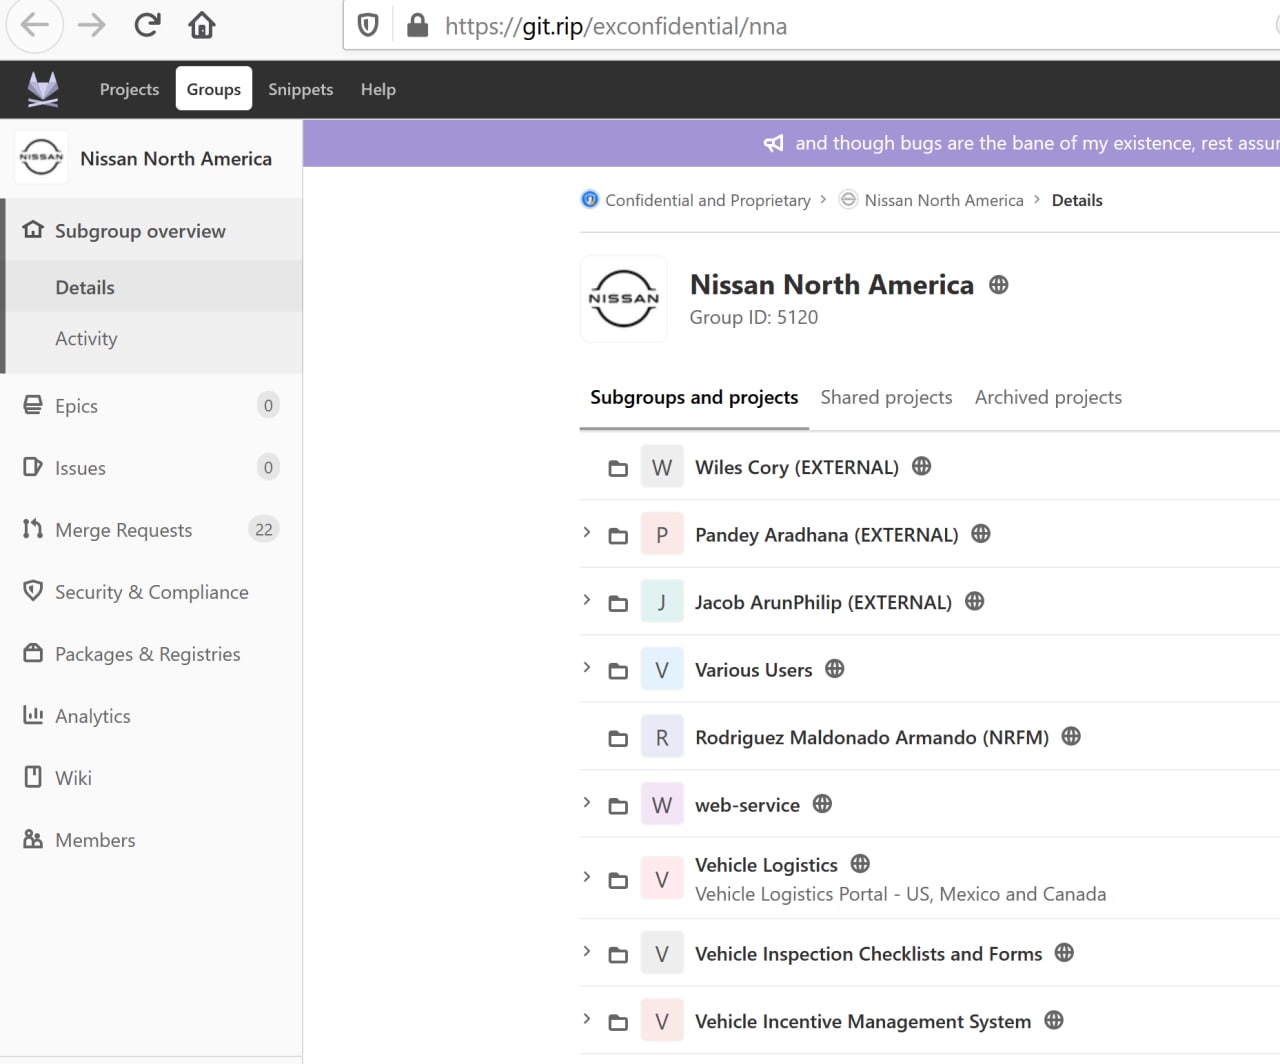Click the Members people icon
The height and width of the screenshot is (1064, 1280).
tap(33, 839)
